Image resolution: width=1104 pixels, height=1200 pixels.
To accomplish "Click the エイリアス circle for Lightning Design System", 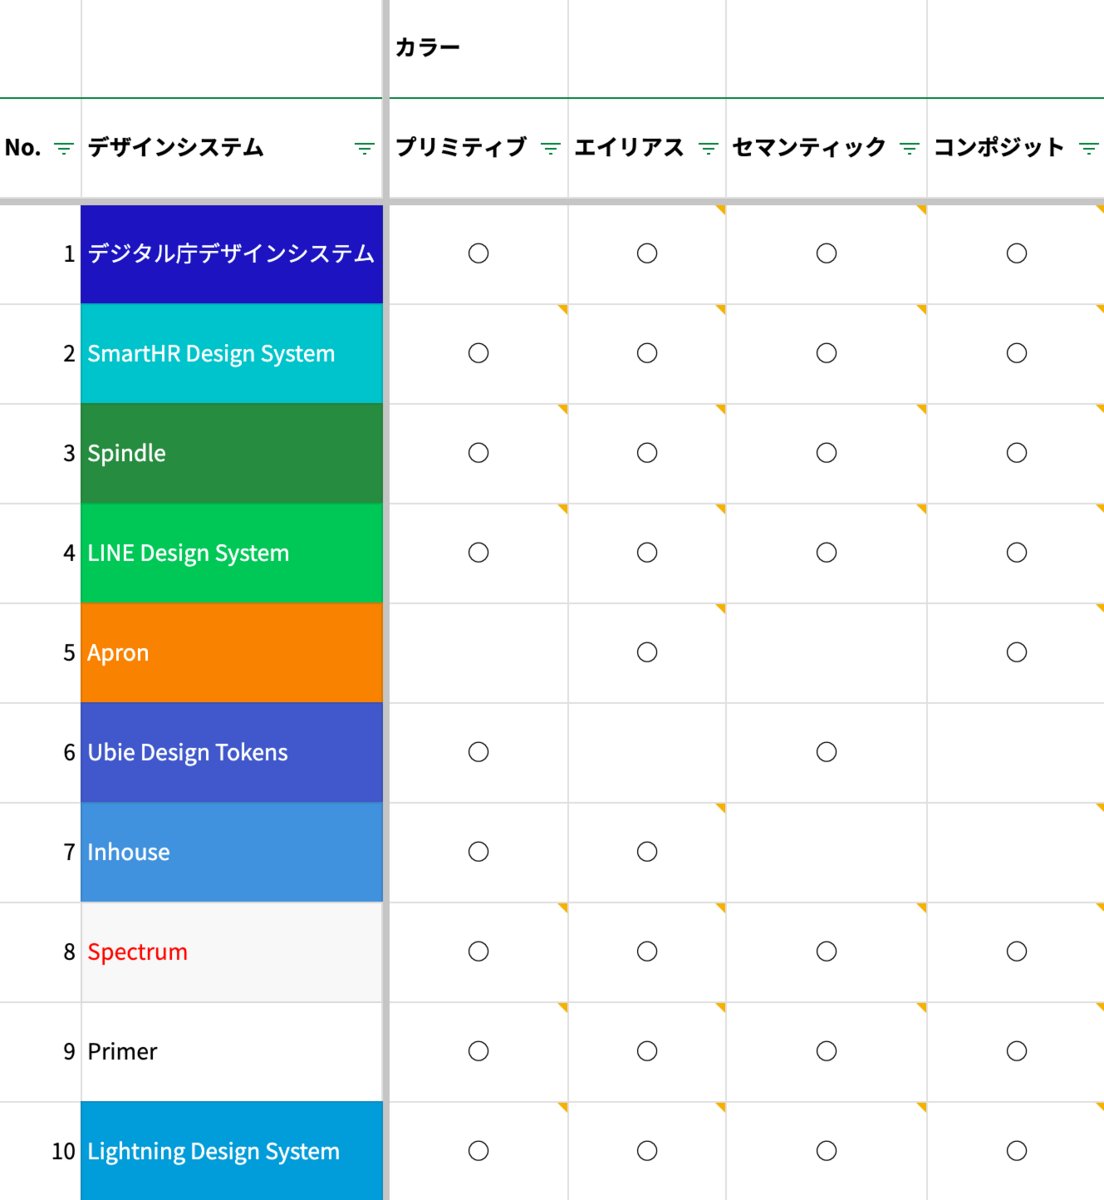I will (x=647, y=1151).
